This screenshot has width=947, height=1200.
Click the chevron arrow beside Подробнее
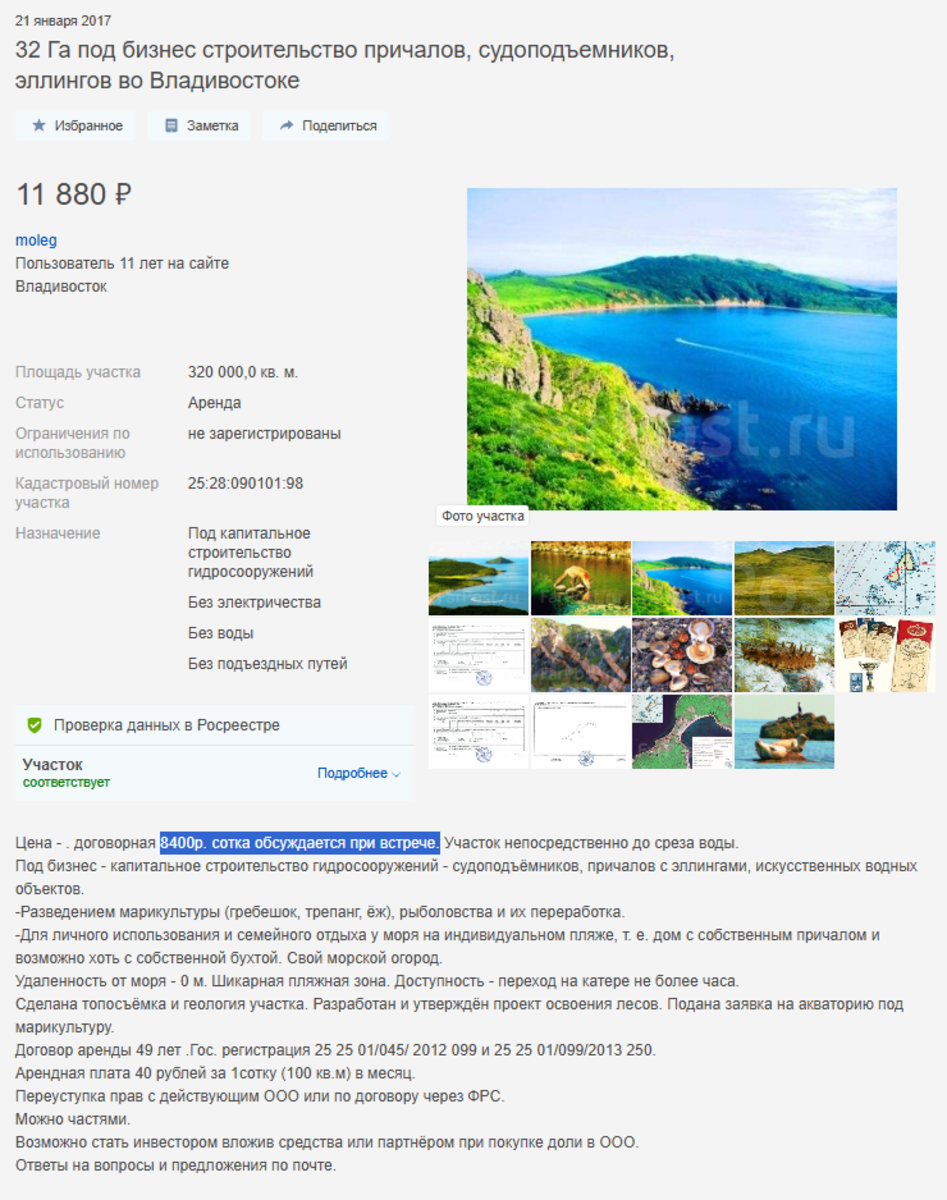(396, 774)
